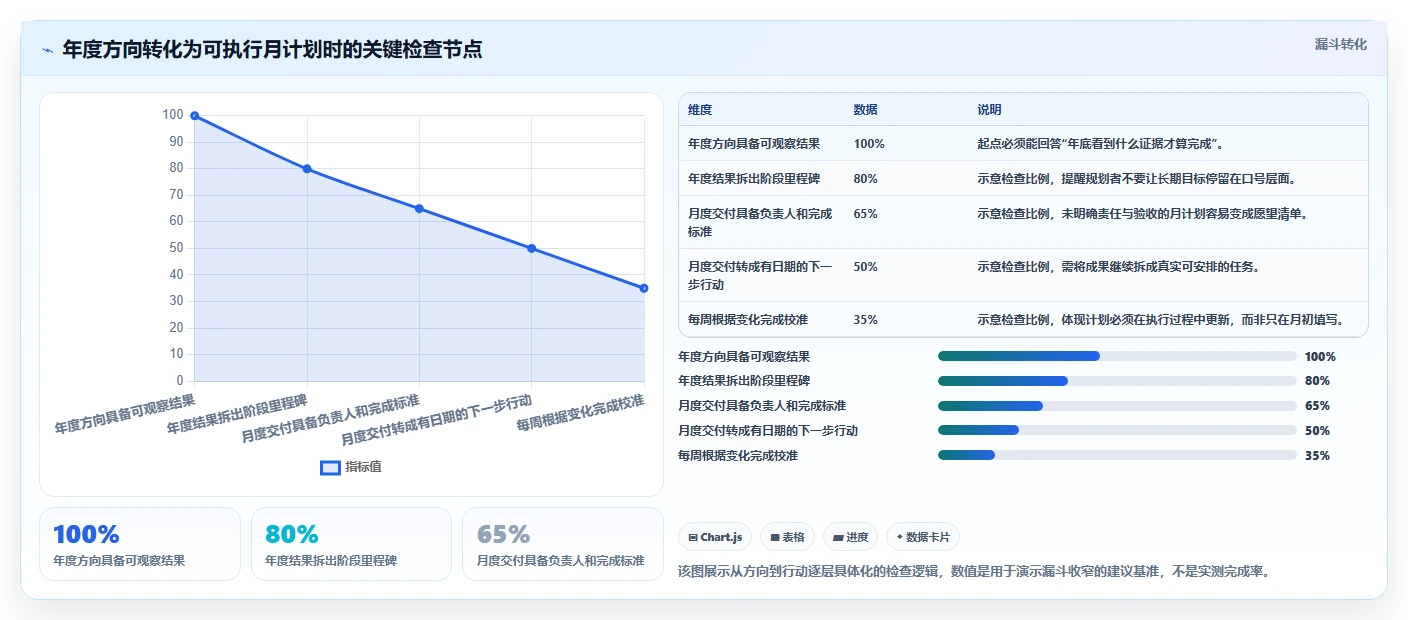
Task: Click x-axis label 年度结果拆出阶段里程碑
Action: point(237,414)
